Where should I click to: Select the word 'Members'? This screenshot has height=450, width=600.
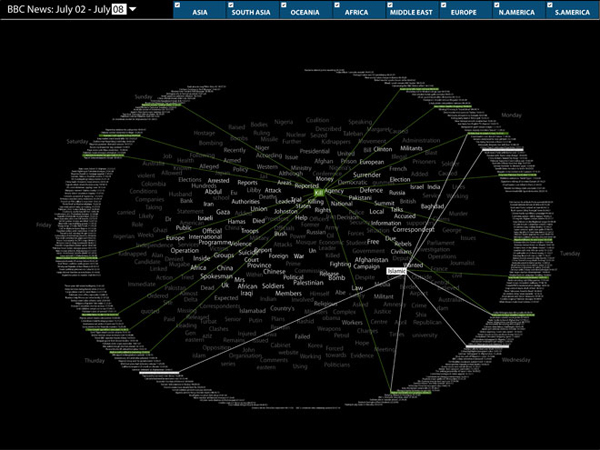coord(289,293)
